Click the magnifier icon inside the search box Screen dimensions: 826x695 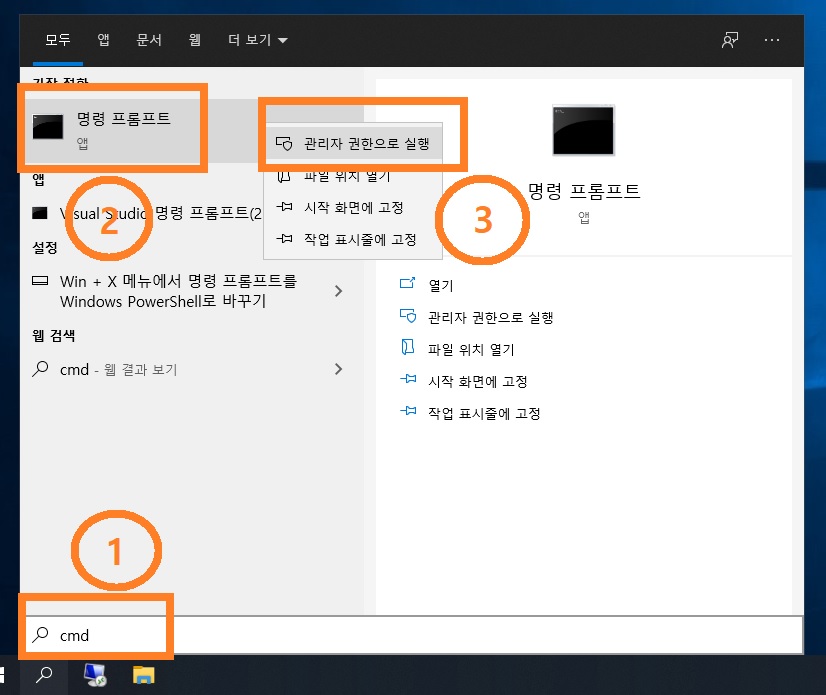(40, 635)
